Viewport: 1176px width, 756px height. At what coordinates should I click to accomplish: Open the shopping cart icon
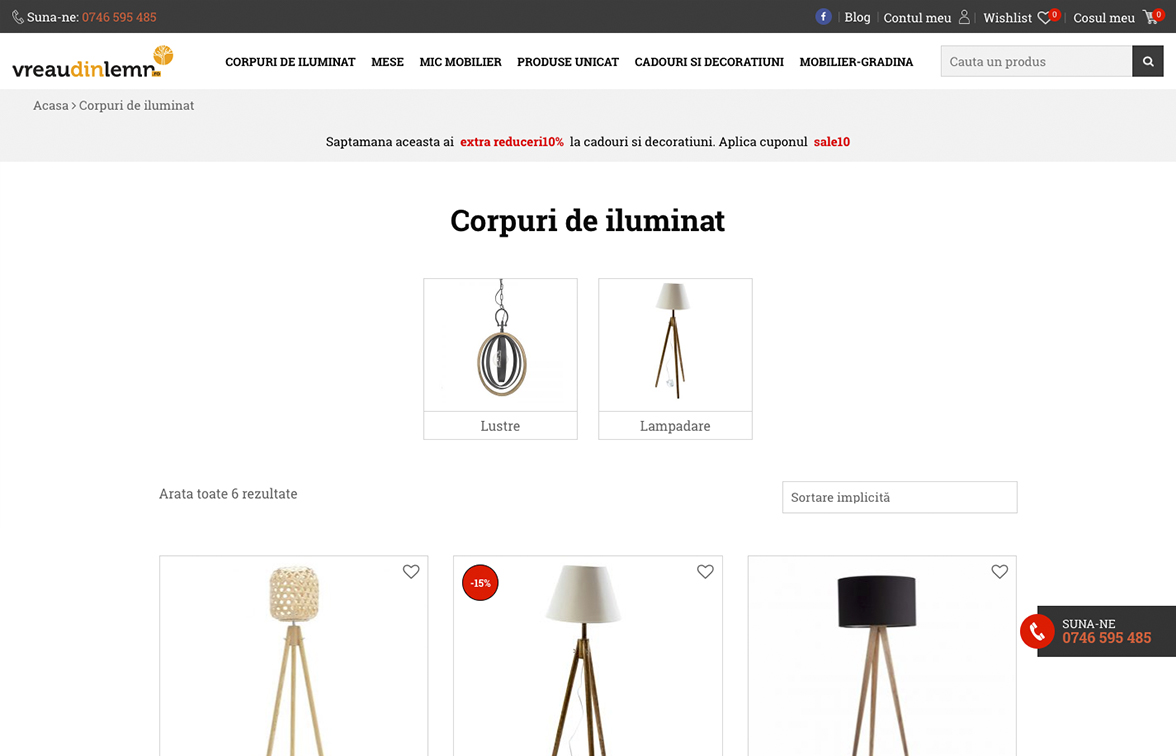click(1150, 17)
